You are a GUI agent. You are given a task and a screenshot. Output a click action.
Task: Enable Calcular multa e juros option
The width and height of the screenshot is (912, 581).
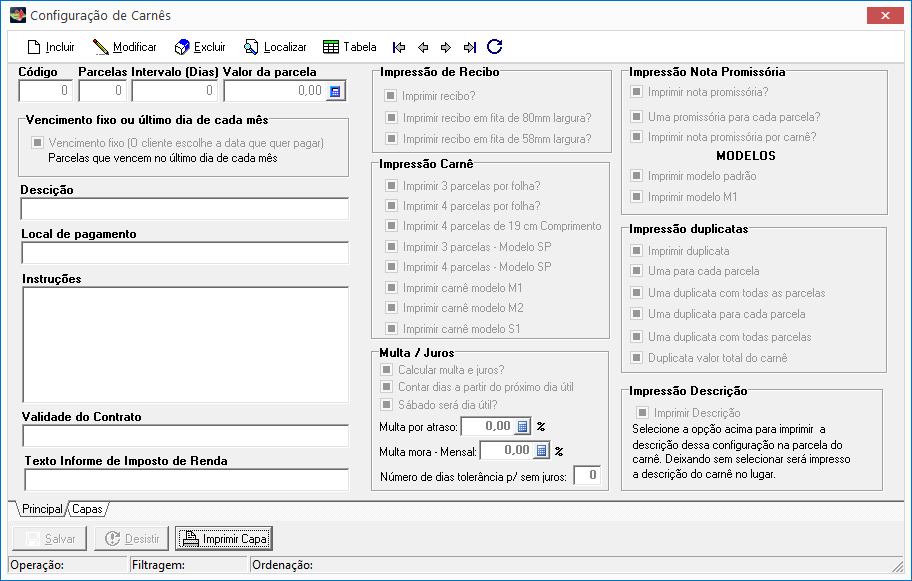point(387,370)
